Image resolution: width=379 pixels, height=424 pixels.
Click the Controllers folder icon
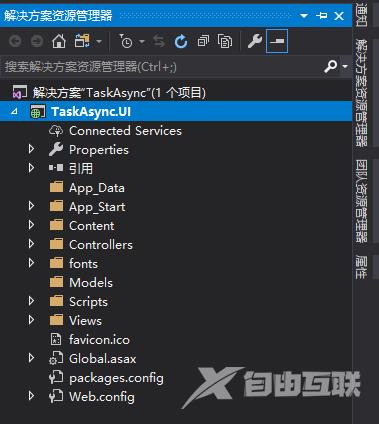(56, 244)
